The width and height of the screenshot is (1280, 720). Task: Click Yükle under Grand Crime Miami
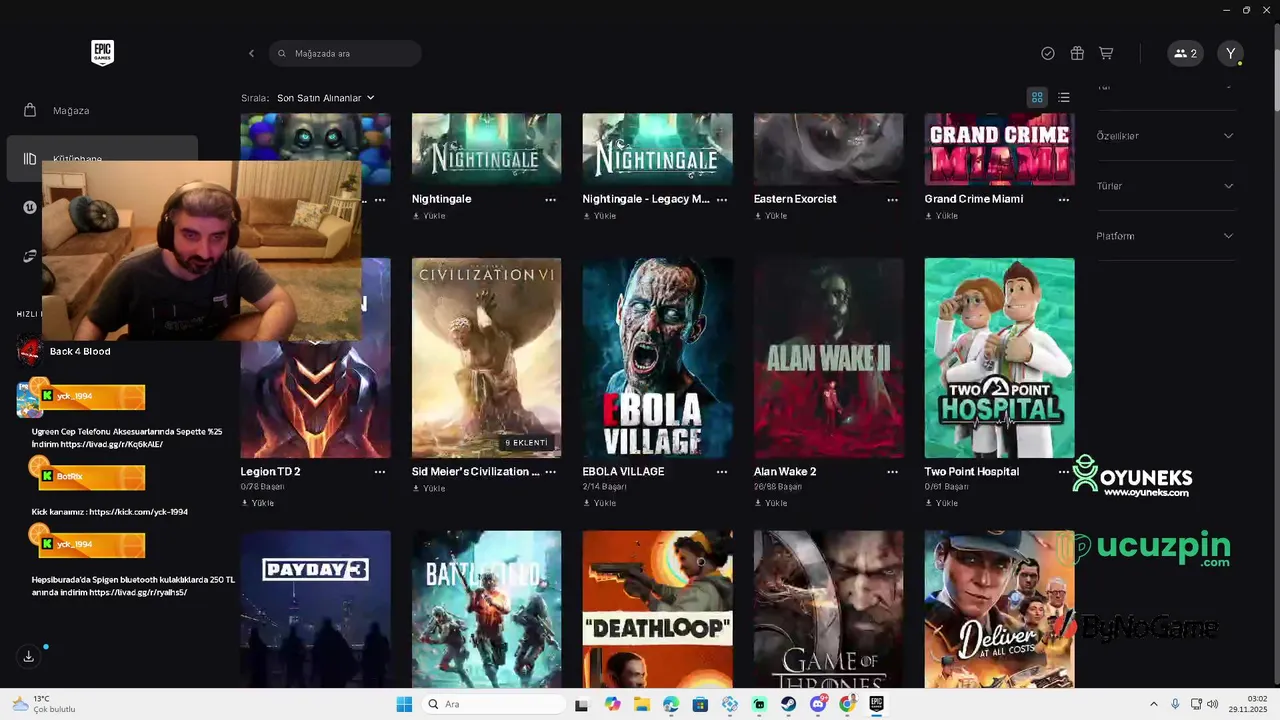(942, 216)
